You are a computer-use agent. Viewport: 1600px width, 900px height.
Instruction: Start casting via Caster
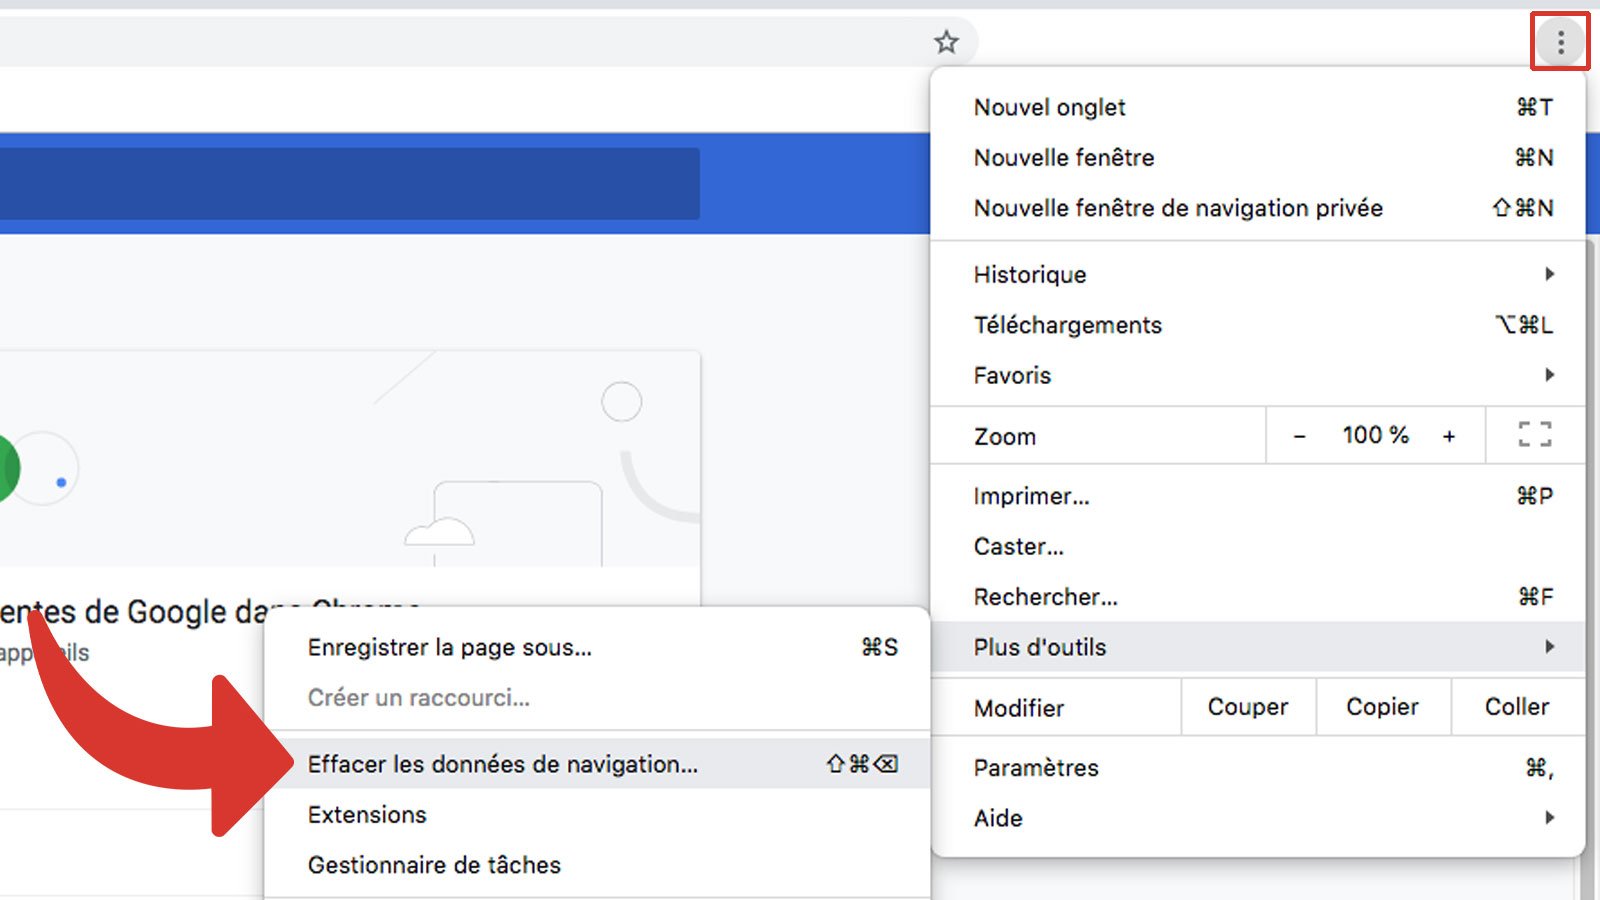click(1018, 546)
